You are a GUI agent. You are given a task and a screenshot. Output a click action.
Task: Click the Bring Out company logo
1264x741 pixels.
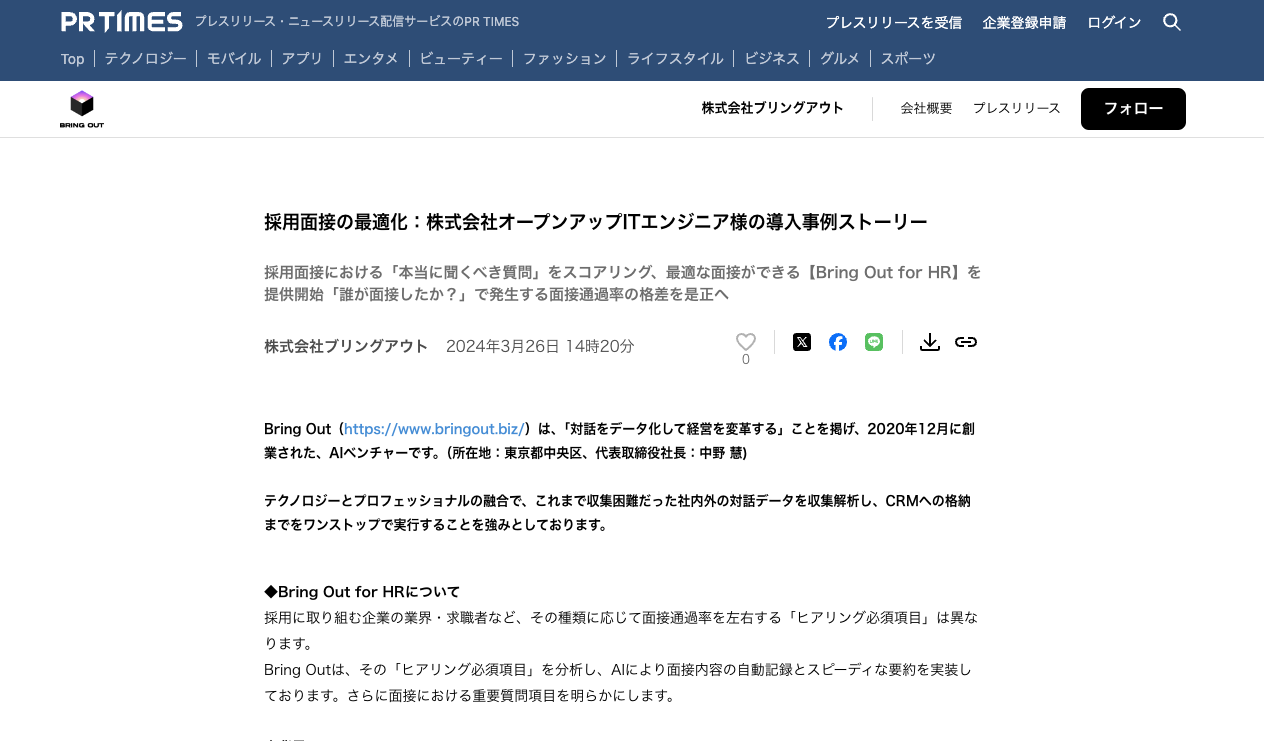[x=82, y=109]
